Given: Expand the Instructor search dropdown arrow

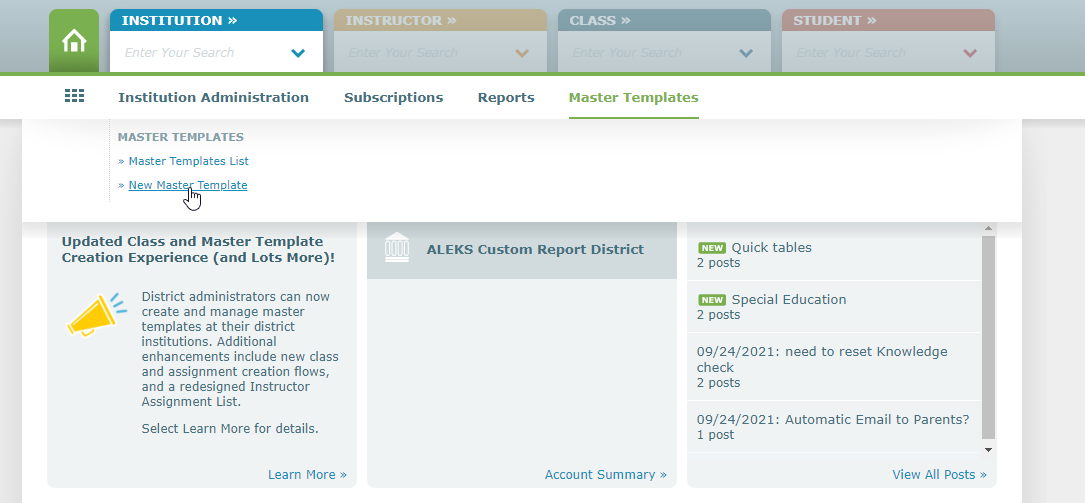Looking at the screenshot, I should pos(521,53).
